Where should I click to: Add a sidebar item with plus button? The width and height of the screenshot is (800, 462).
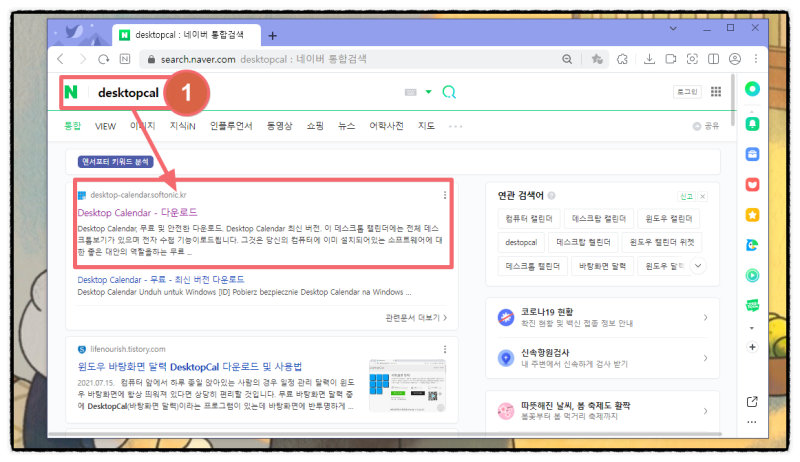coord(752,347)
